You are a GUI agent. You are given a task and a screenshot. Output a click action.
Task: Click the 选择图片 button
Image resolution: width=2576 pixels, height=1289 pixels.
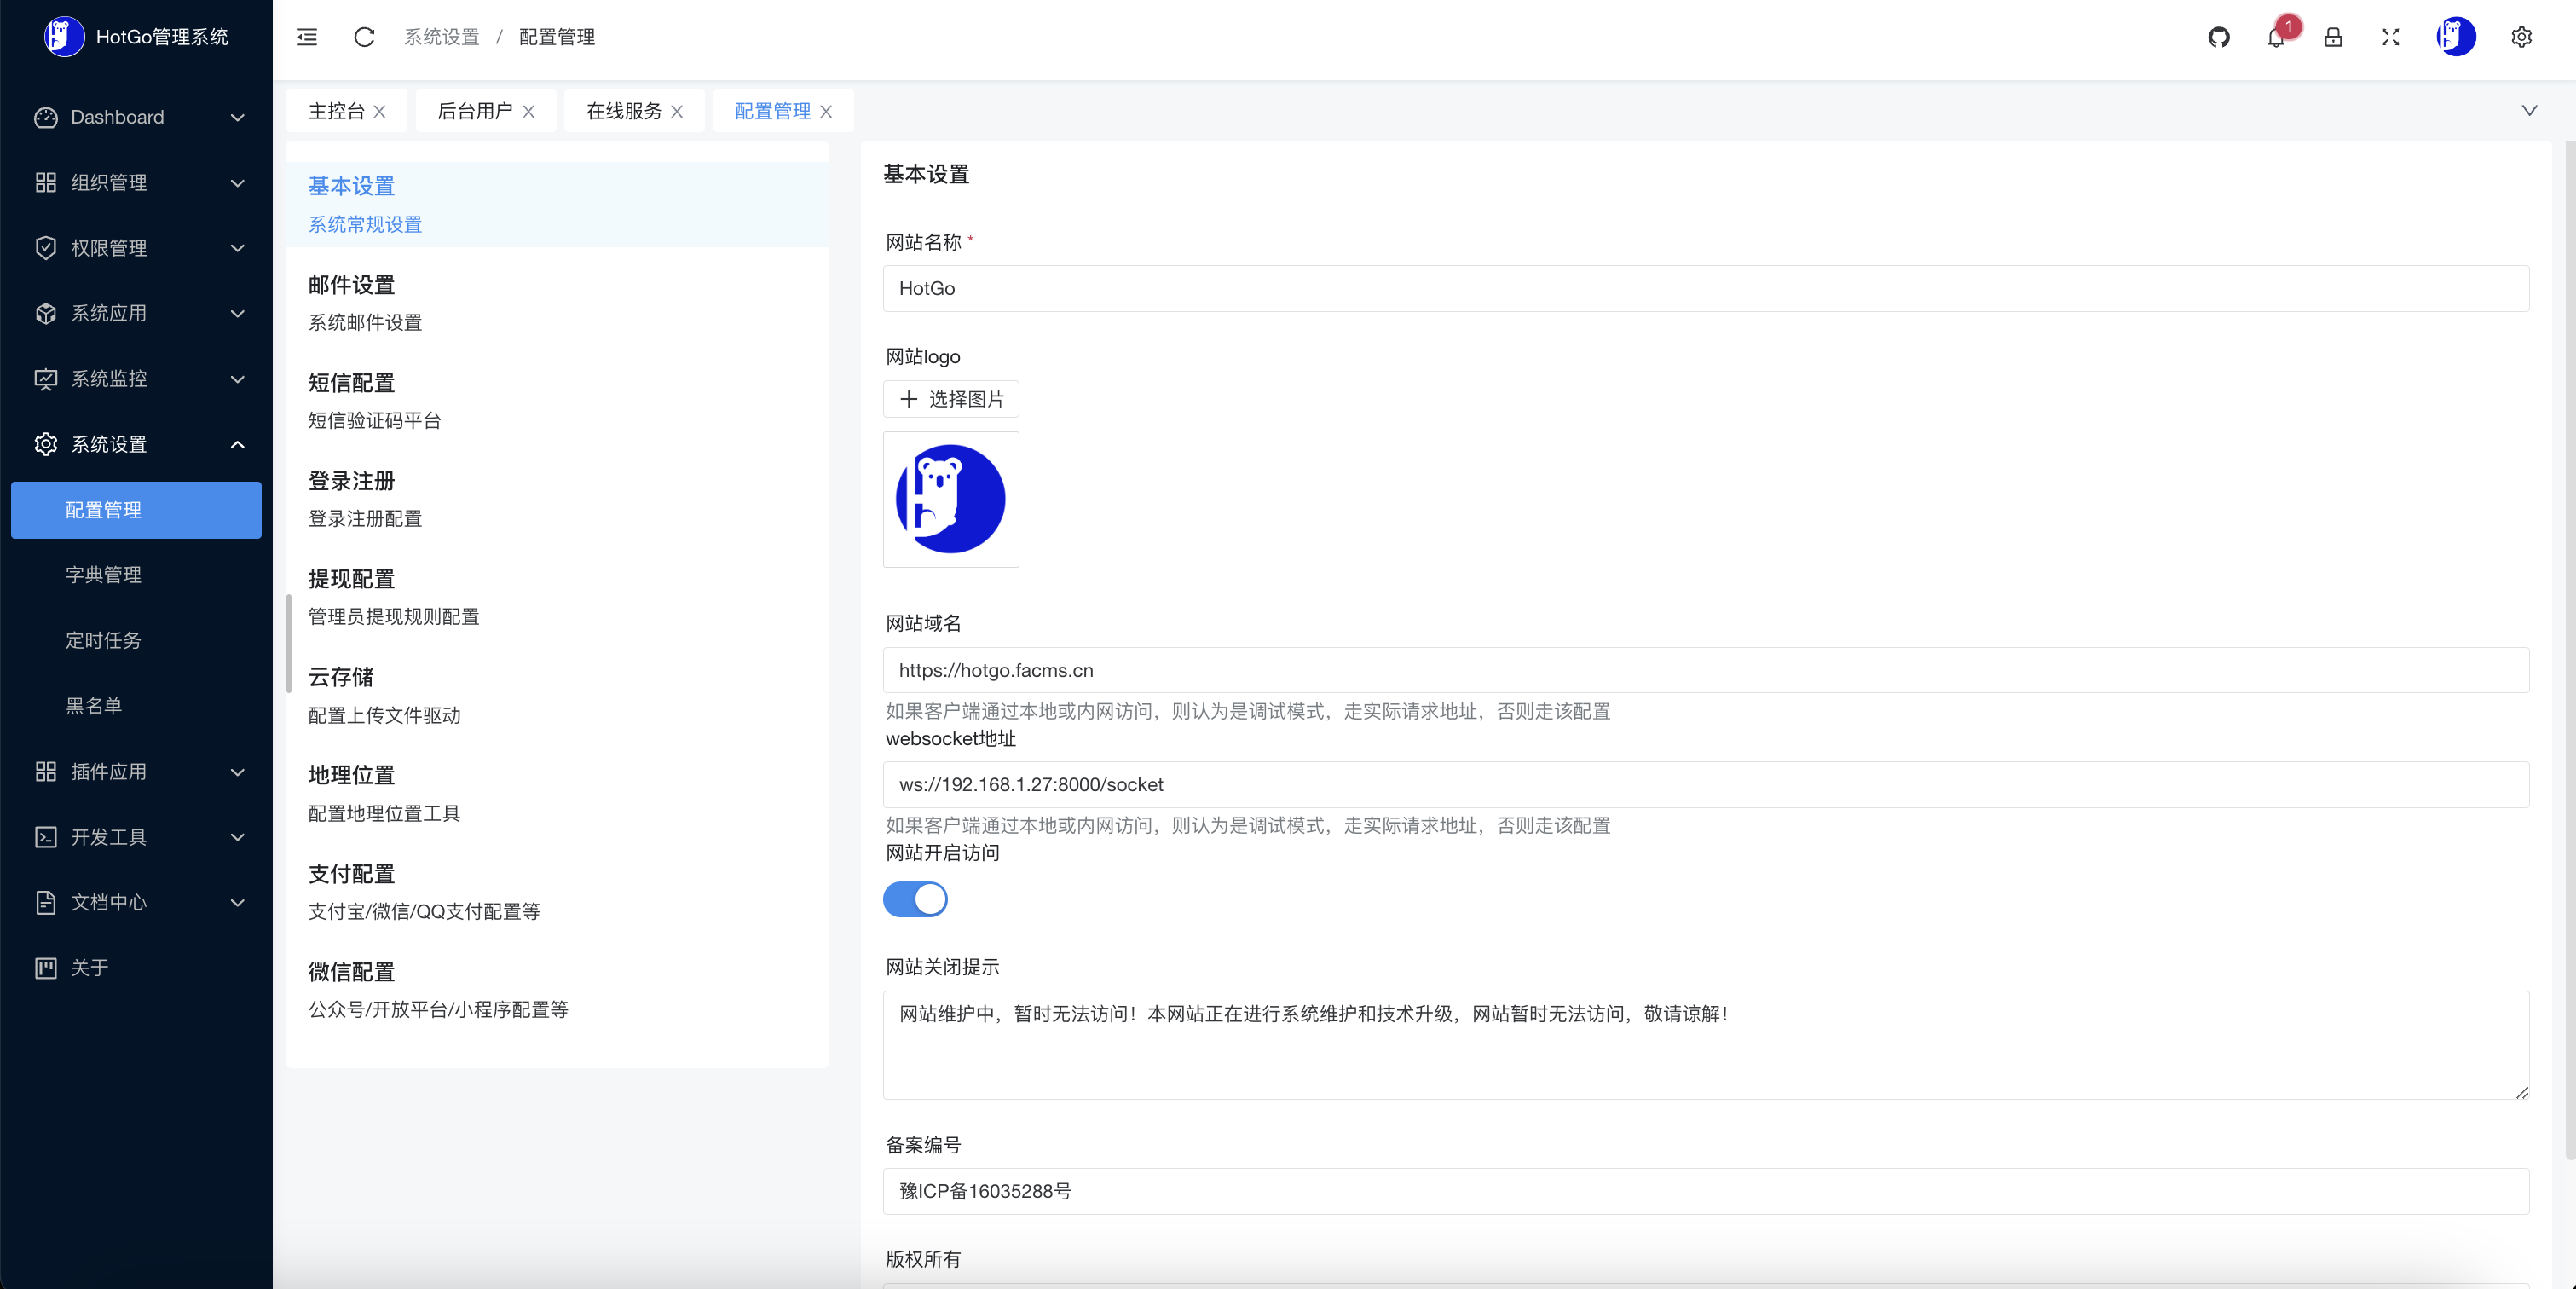950,399
